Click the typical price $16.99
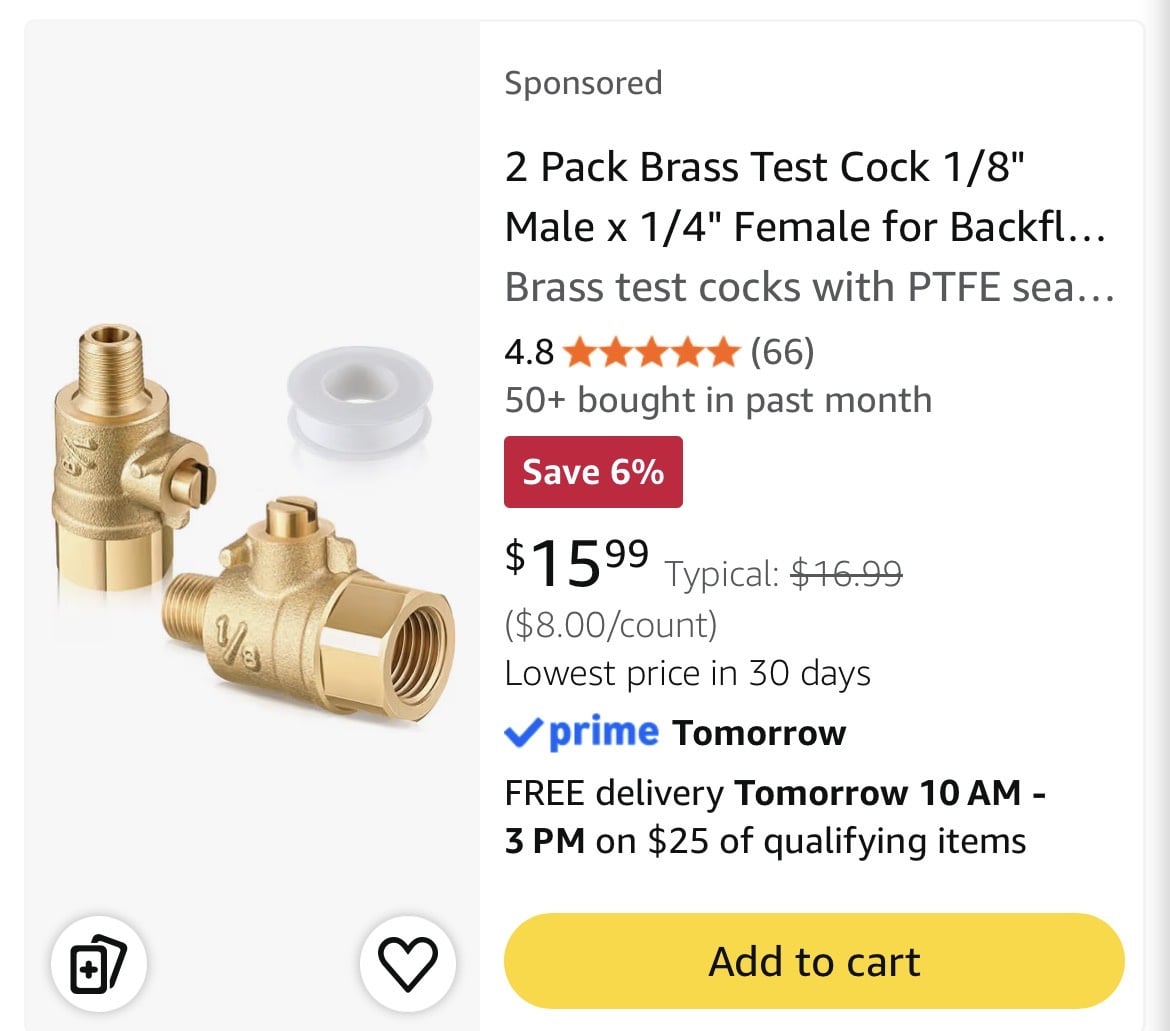This screenshot has width=1170, height=1031. coord(846,574)
